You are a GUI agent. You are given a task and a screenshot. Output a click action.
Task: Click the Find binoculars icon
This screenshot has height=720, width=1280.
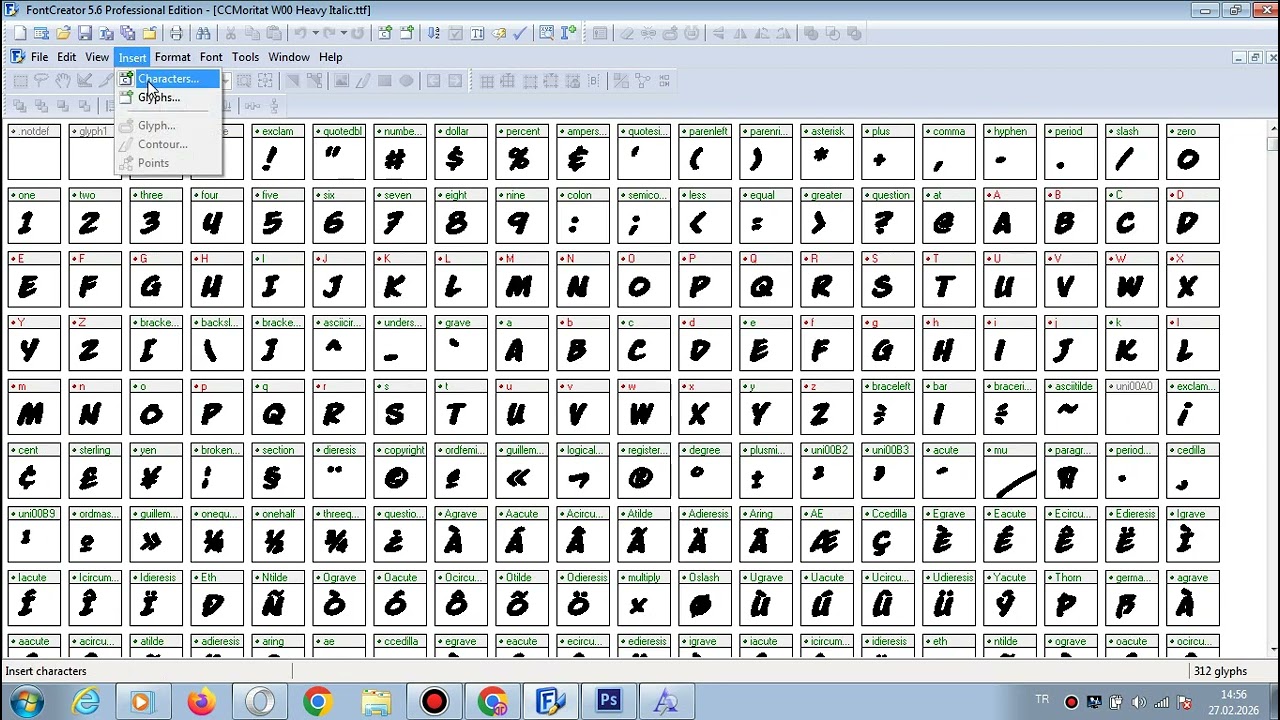click(x=203, y=33)
